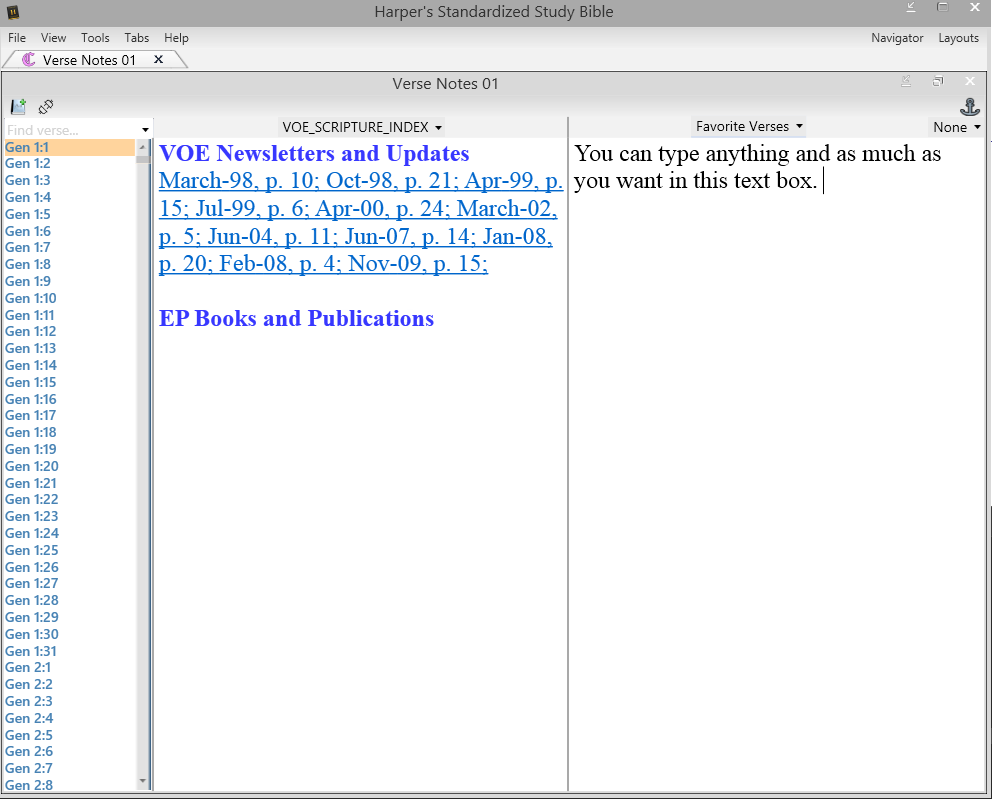992x799 pixels.
Task: Open the Find verse dropdown arrow
Action: click(x=146, y=130)
